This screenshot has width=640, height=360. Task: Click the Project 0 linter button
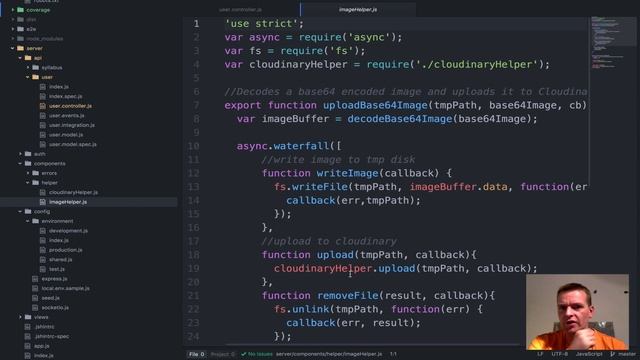223,354
